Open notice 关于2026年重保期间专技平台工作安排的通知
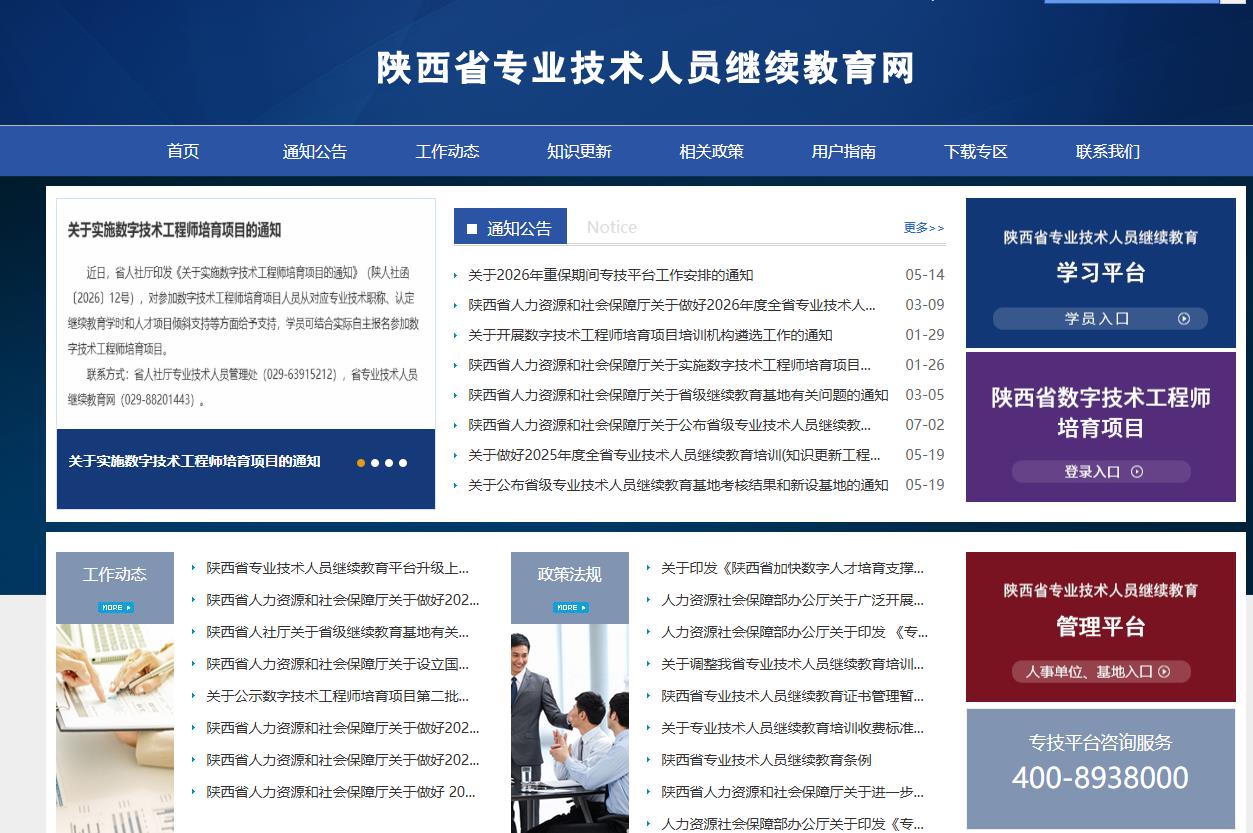This screenshot has width=1253, height=833. click(611, 275)
